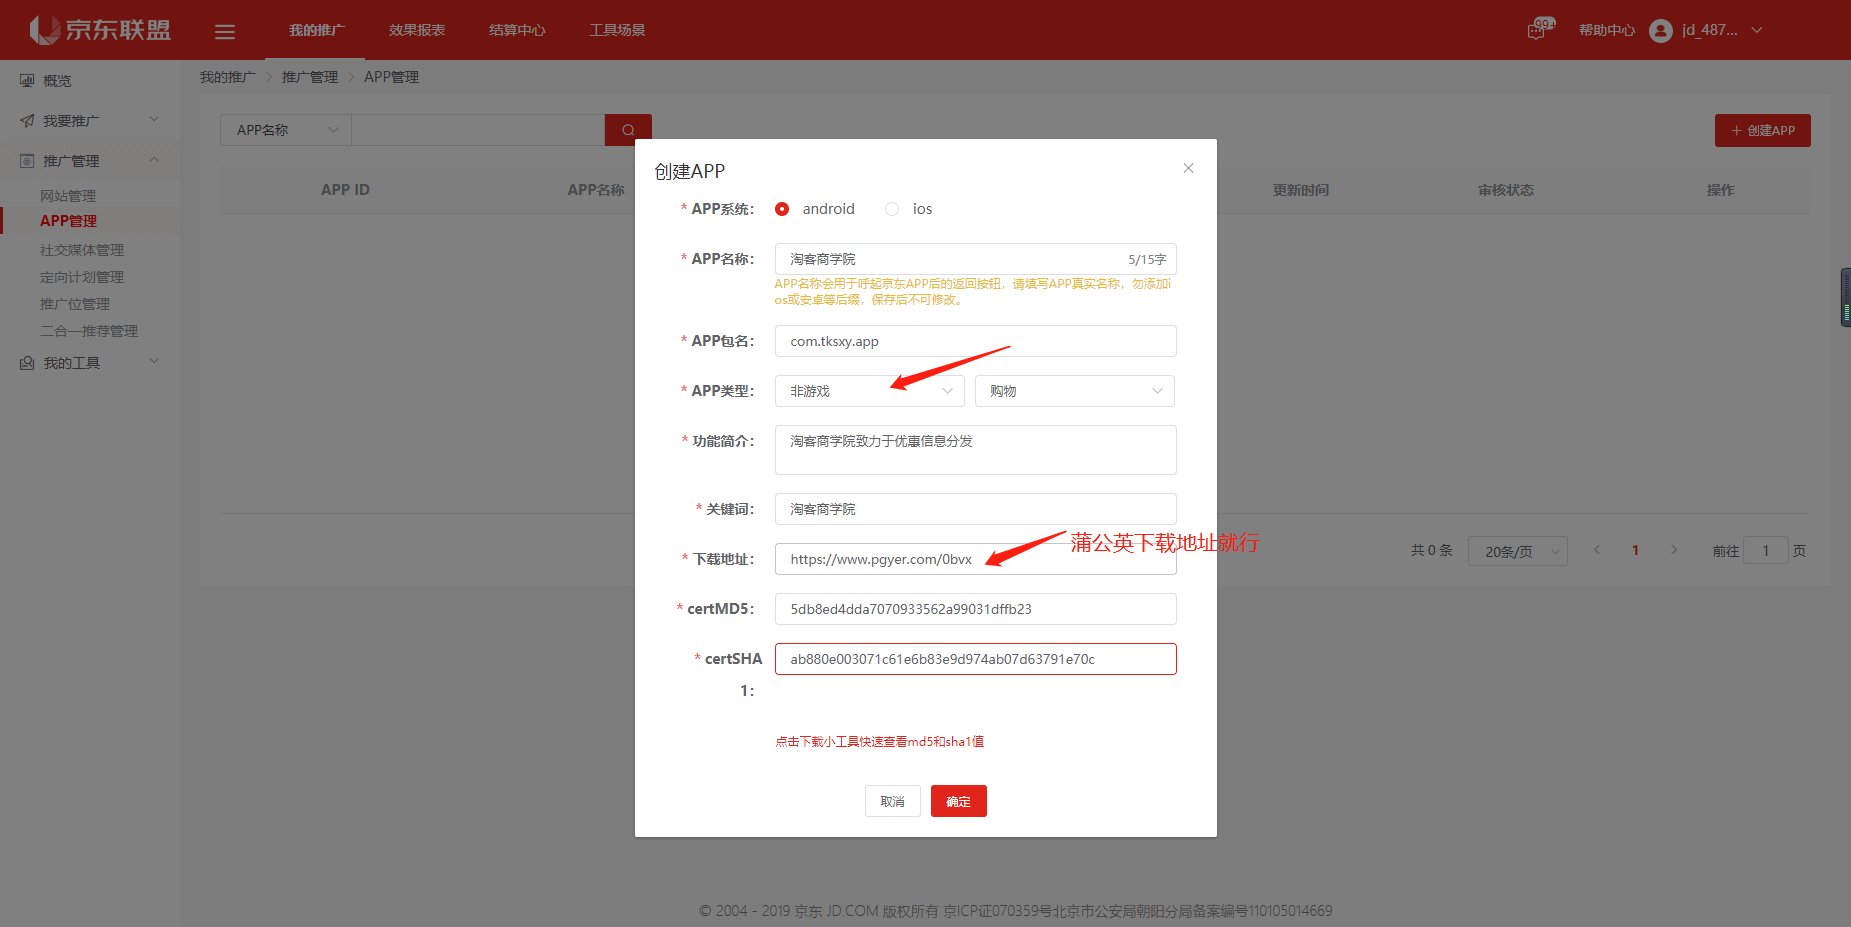
Task: Click the 概览 overview icon in sidebar
Action: coord(27,81)
